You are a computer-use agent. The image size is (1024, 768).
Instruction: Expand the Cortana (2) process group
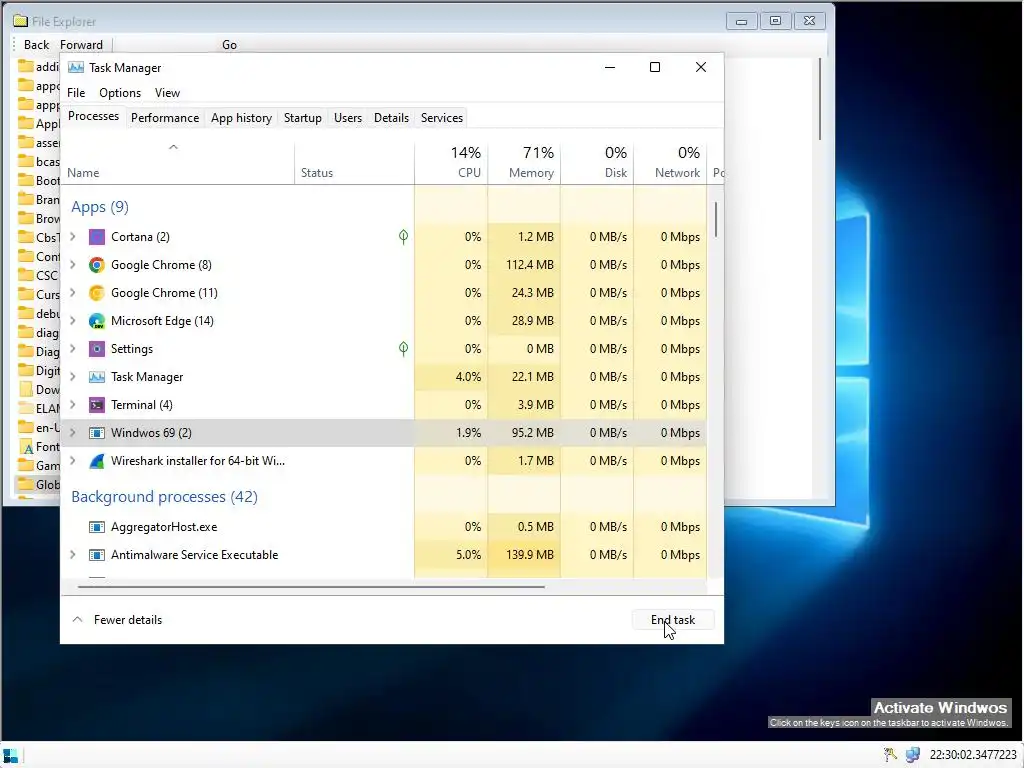click(72, 237)
